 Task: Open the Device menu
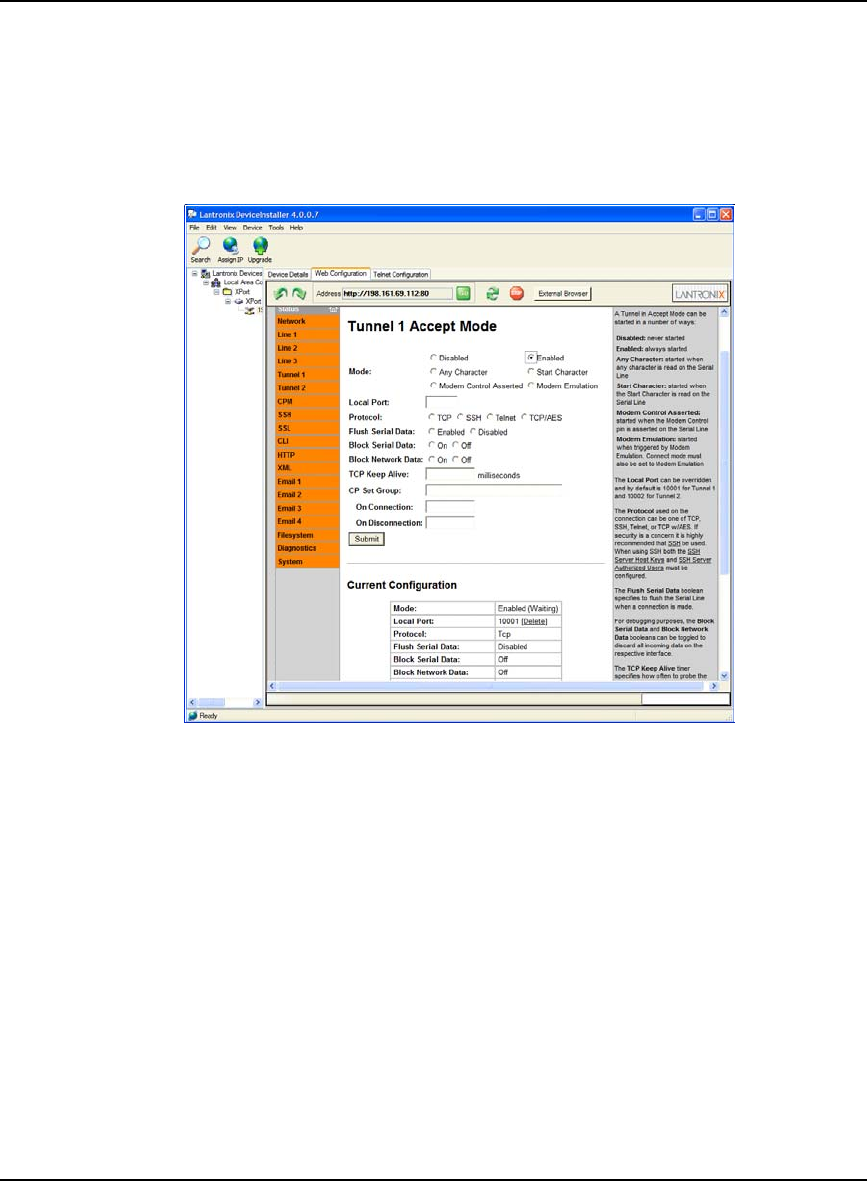252,227
